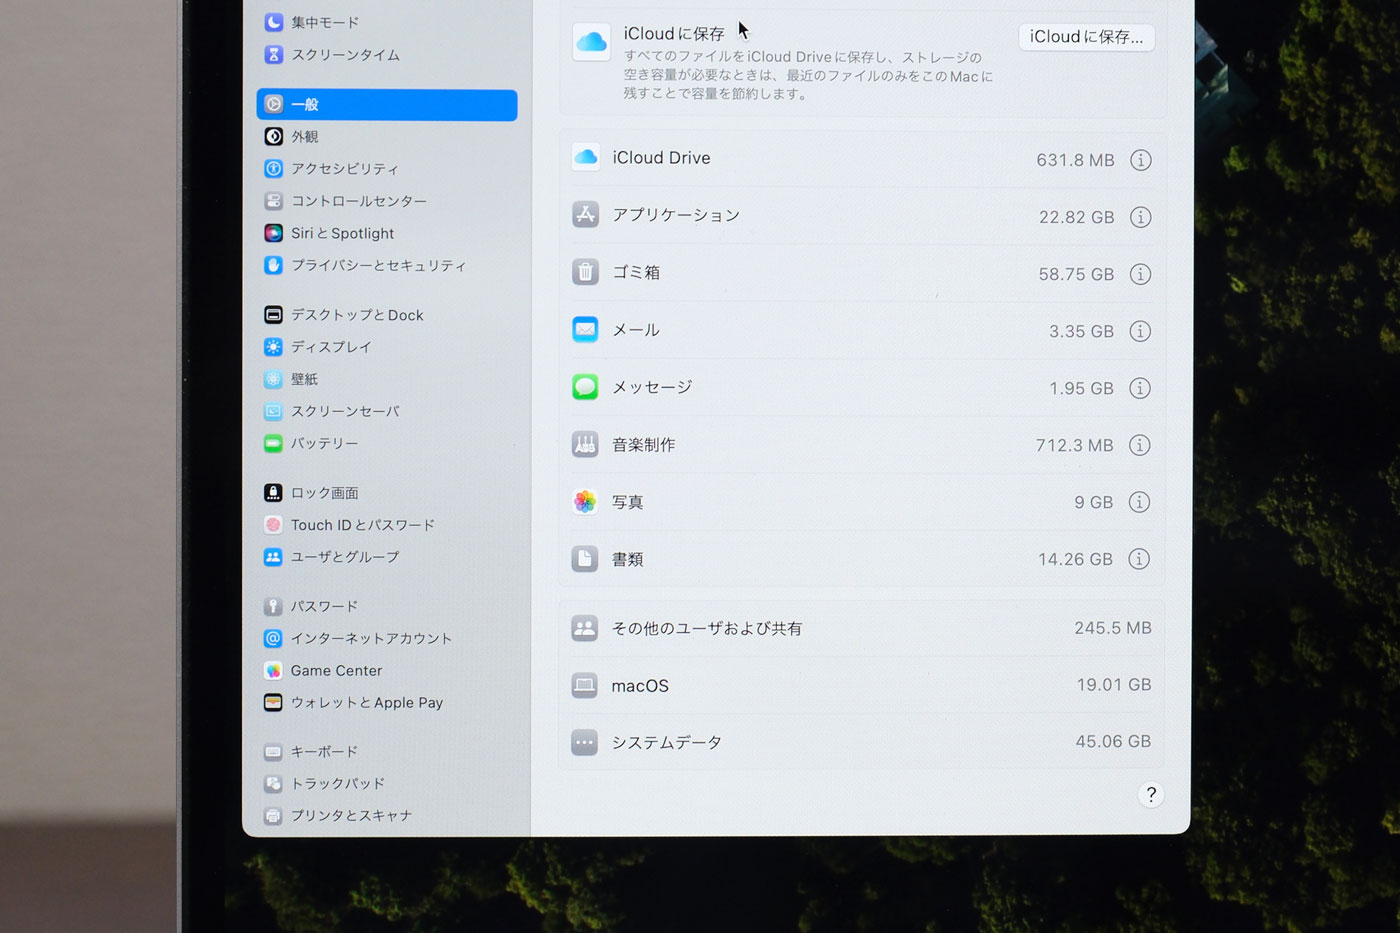This screenshot has width=1400, height=933.
Task: Click the iCloudに保存 cloud icon
Action: tap(591, 42)
